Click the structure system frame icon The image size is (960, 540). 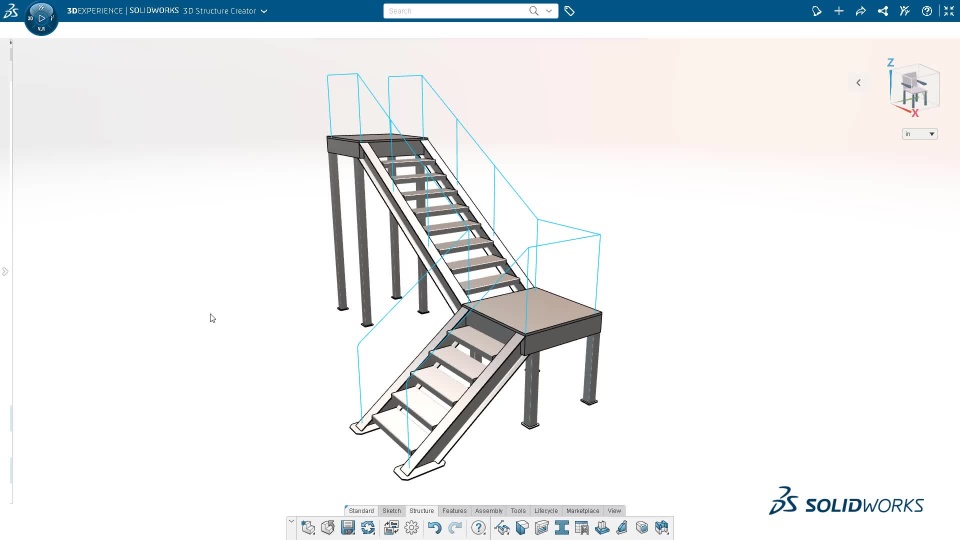(542, 528)
